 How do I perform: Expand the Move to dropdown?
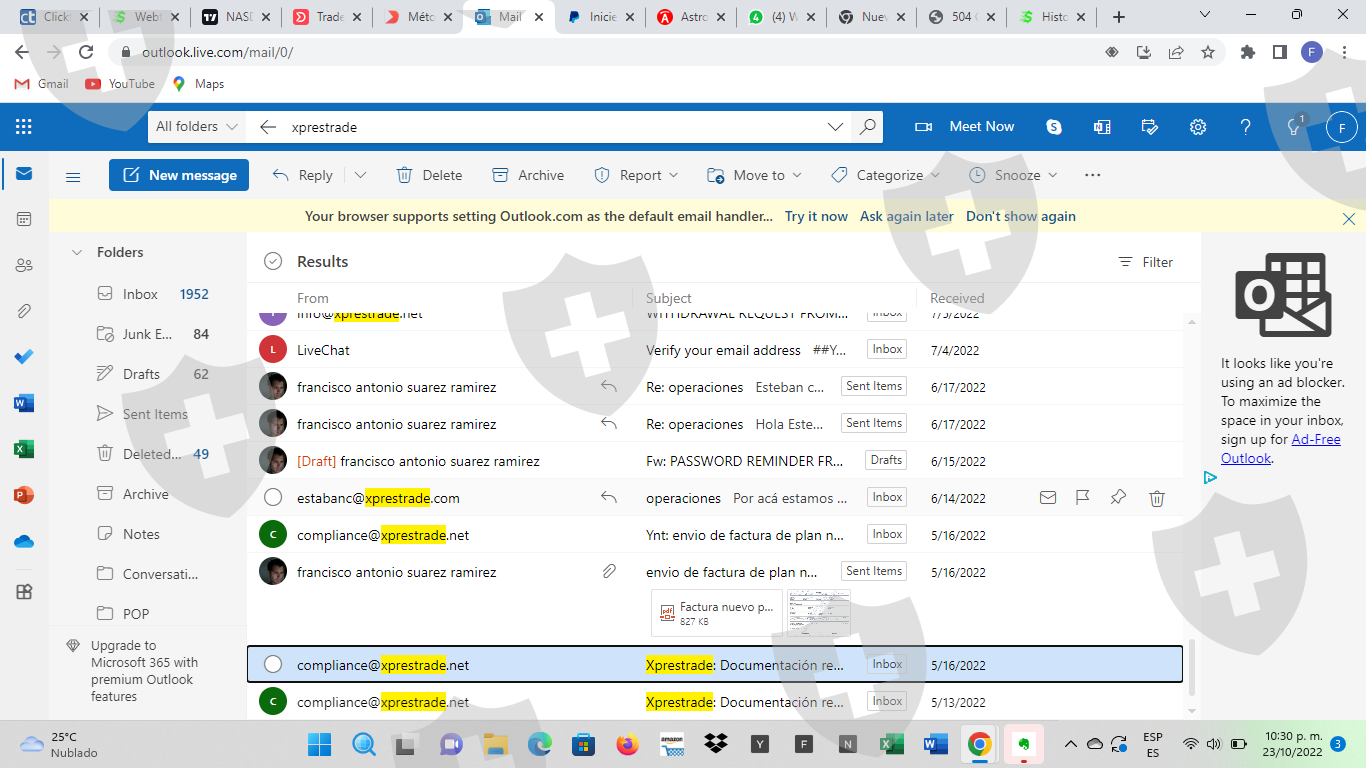pyautogui.click(x=797, y=175)
